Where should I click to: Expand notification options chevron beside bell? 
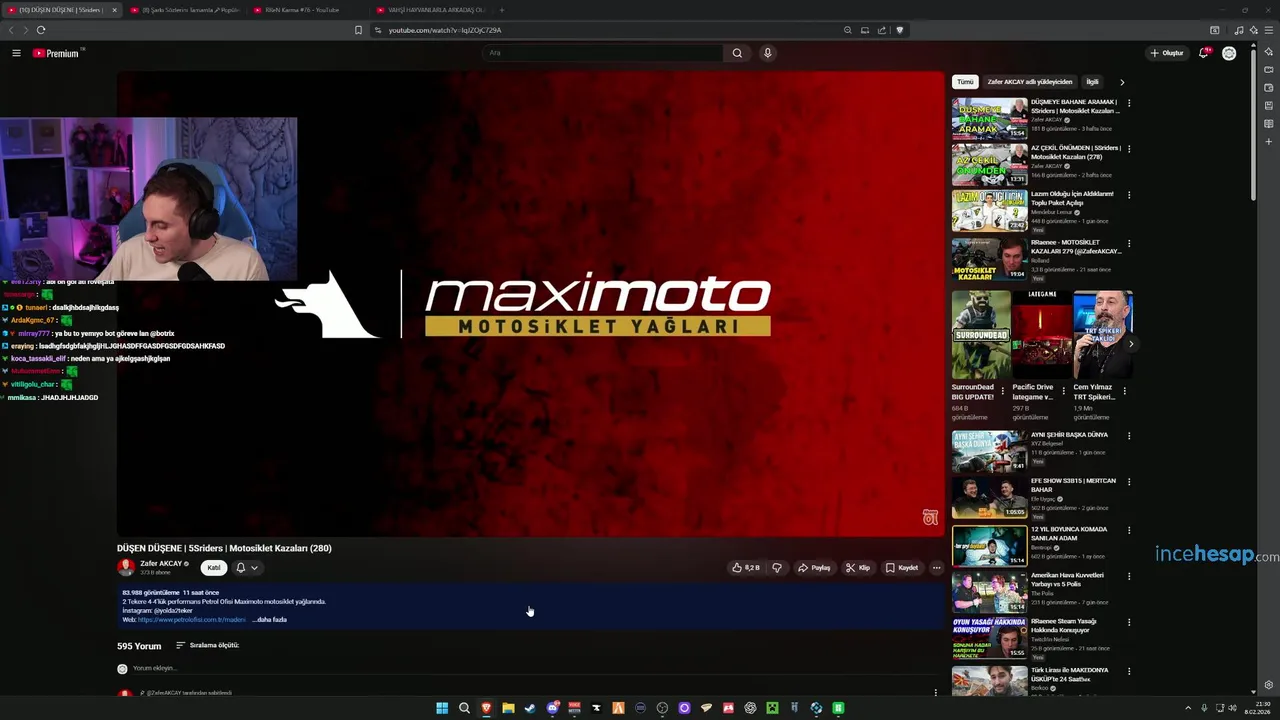254,568
